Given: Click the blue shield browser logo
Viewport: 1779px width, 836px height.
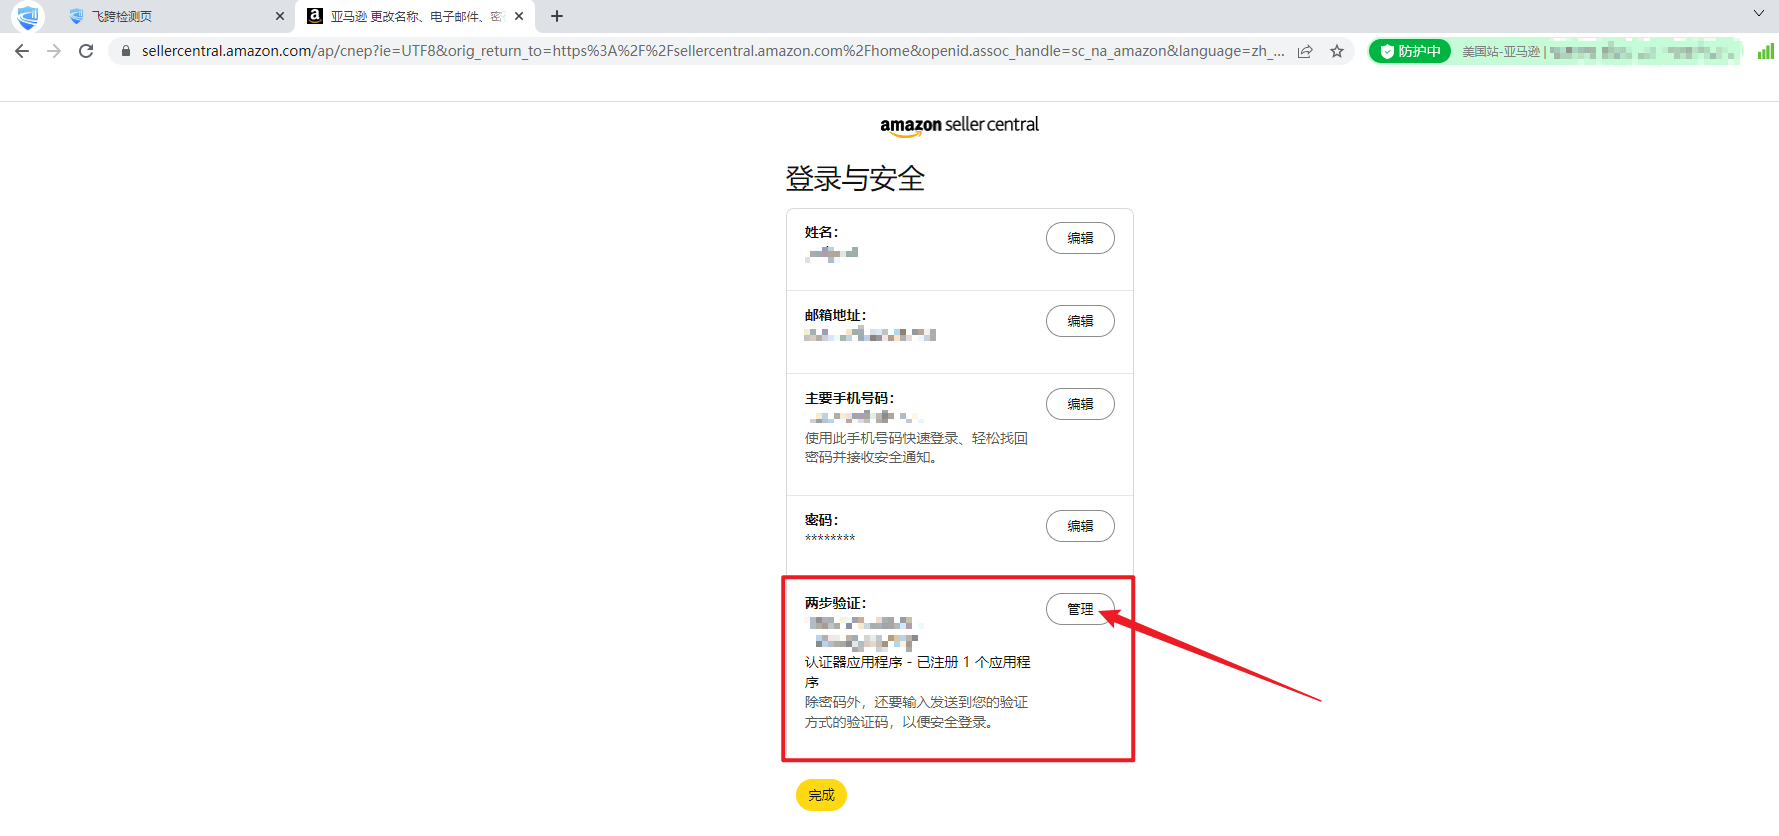Looking at the screenshot, I should coord(27,16).
